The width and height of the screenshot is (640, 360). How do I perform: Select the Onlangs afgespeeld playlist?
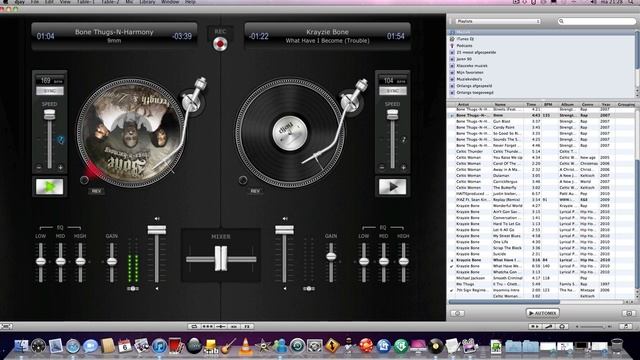(x=474, y=86)
